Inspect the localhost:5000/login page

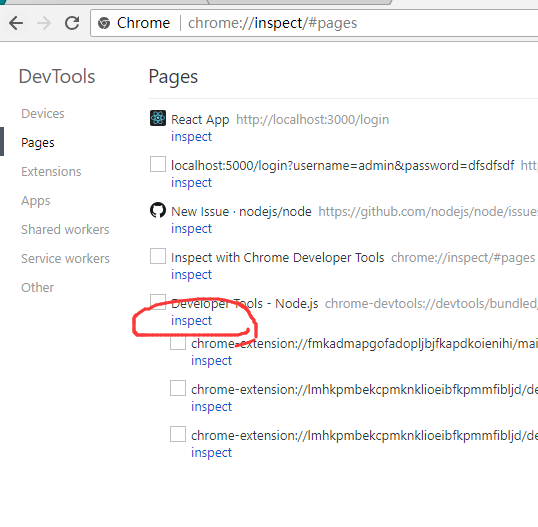(191, 183)
